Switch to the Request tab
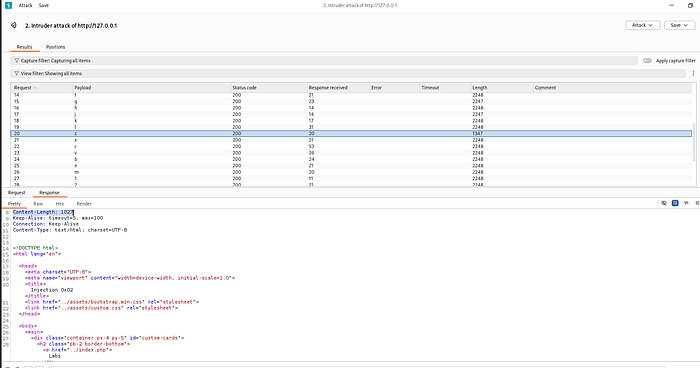 [17, 193]
